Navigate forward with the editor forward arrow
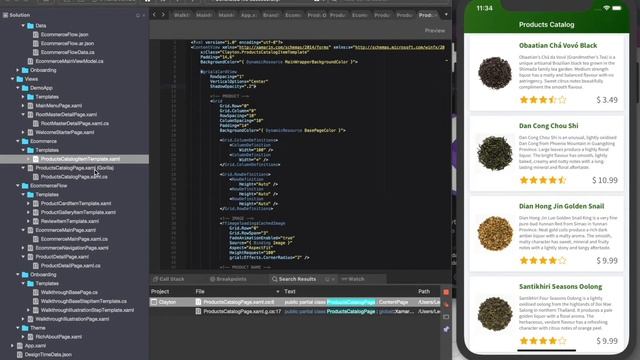Viewport: 640px width, 360px height. click(163, 15)
